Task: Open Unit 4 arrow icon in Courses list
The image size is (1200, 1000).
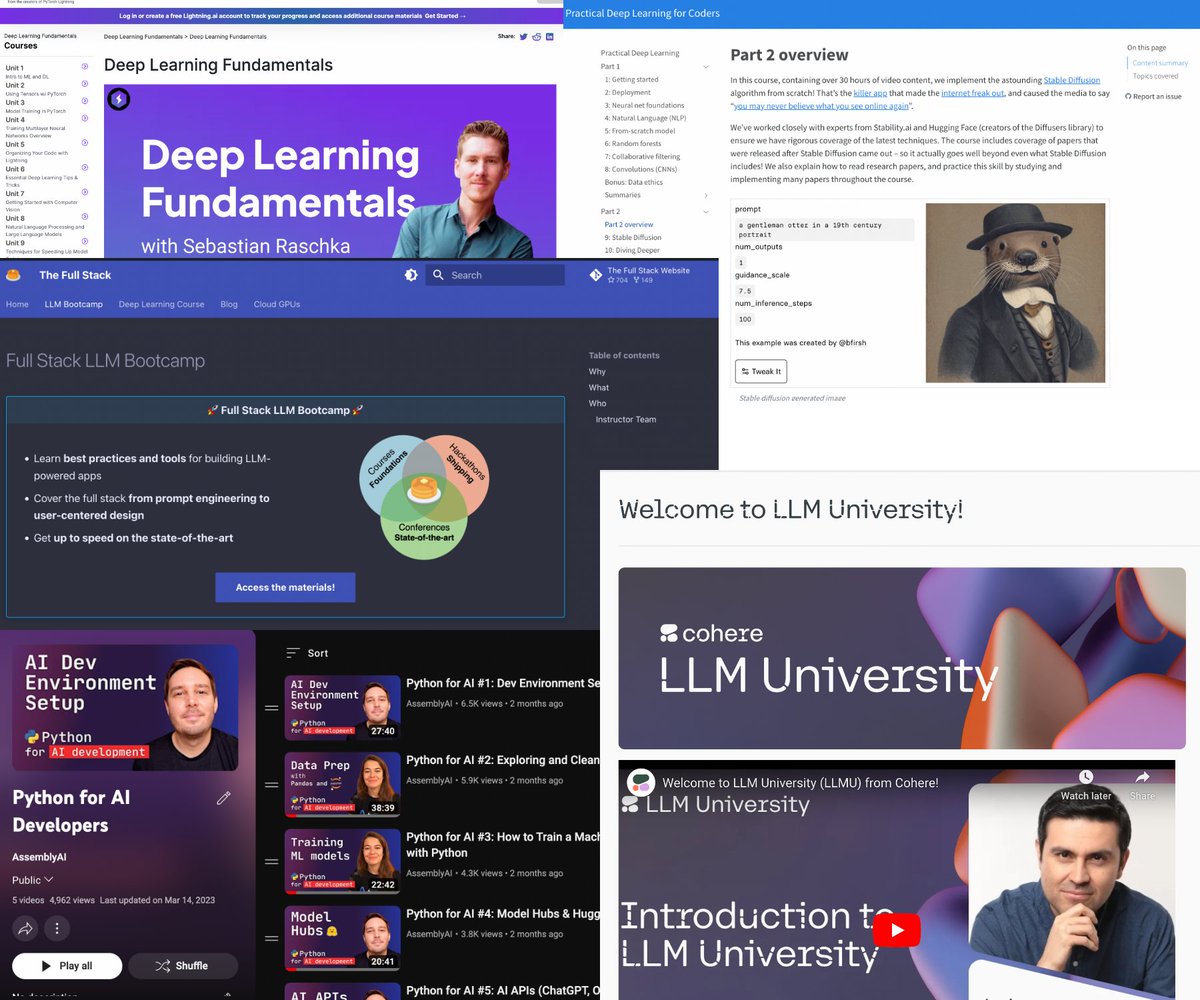Action: pos(85,120)
